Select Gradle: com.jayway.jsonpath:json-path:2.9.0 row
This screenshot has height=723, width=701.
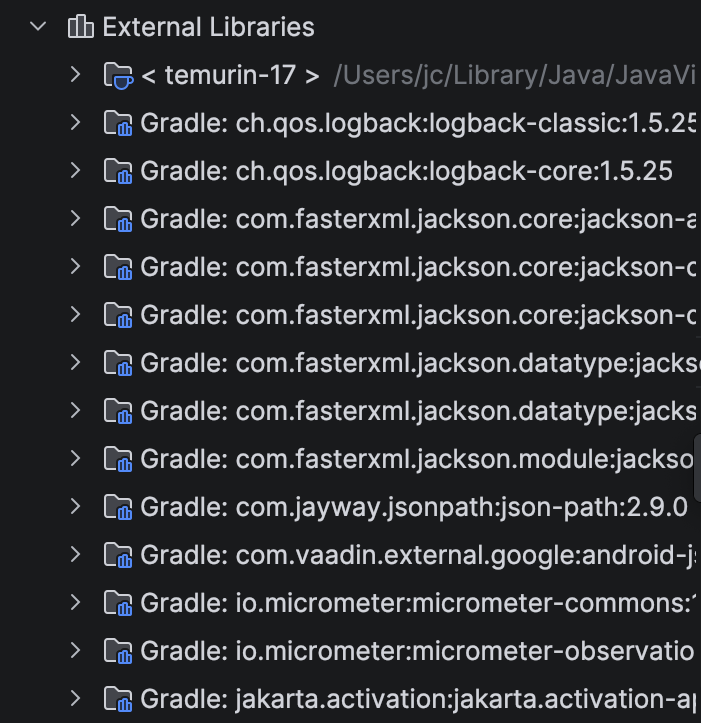(x=350, y=506)
